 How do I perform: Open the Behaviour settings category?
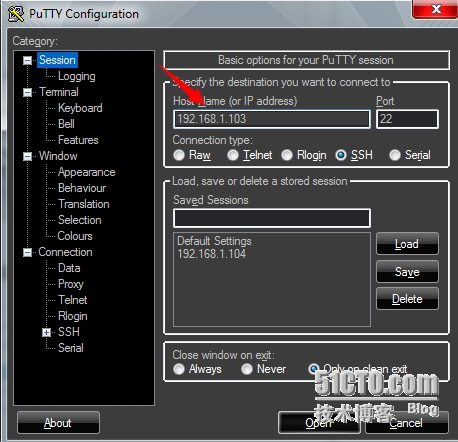coord(82,188)
